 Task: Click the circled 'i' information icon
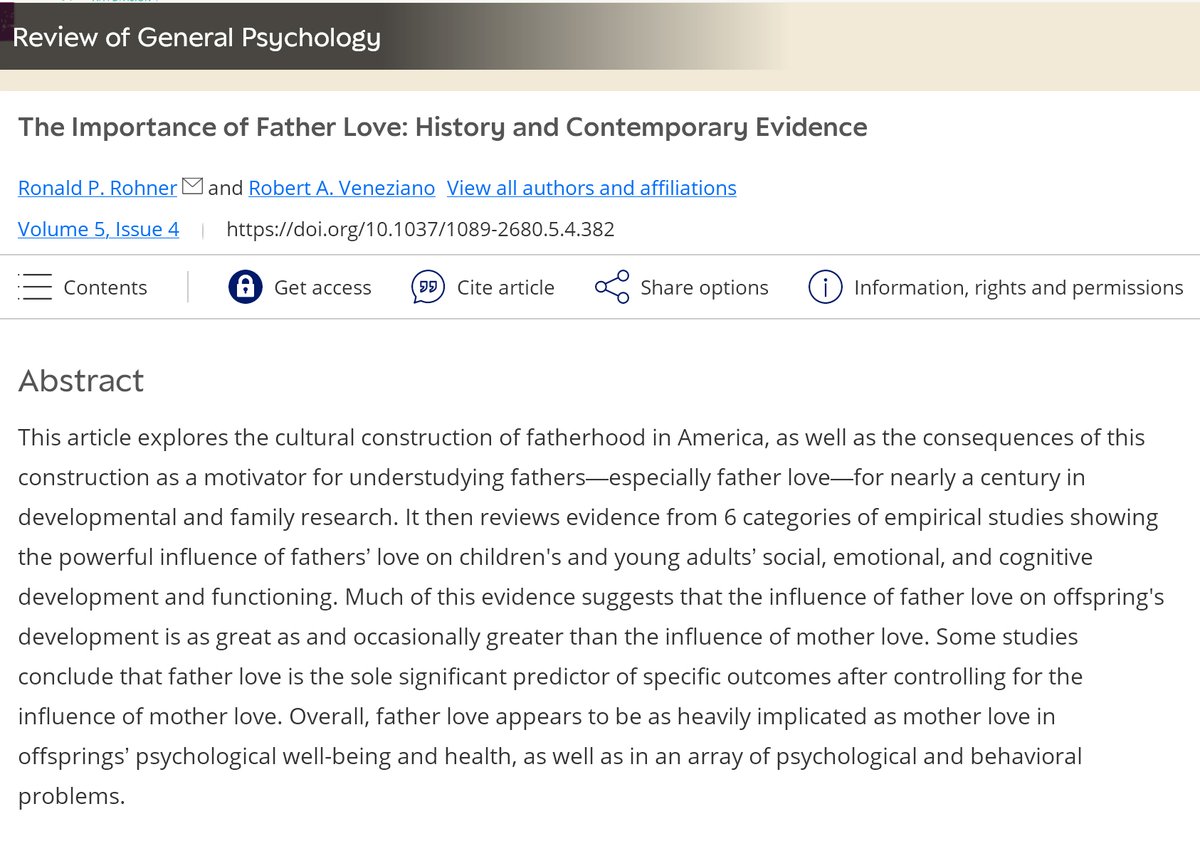(824, 287)
